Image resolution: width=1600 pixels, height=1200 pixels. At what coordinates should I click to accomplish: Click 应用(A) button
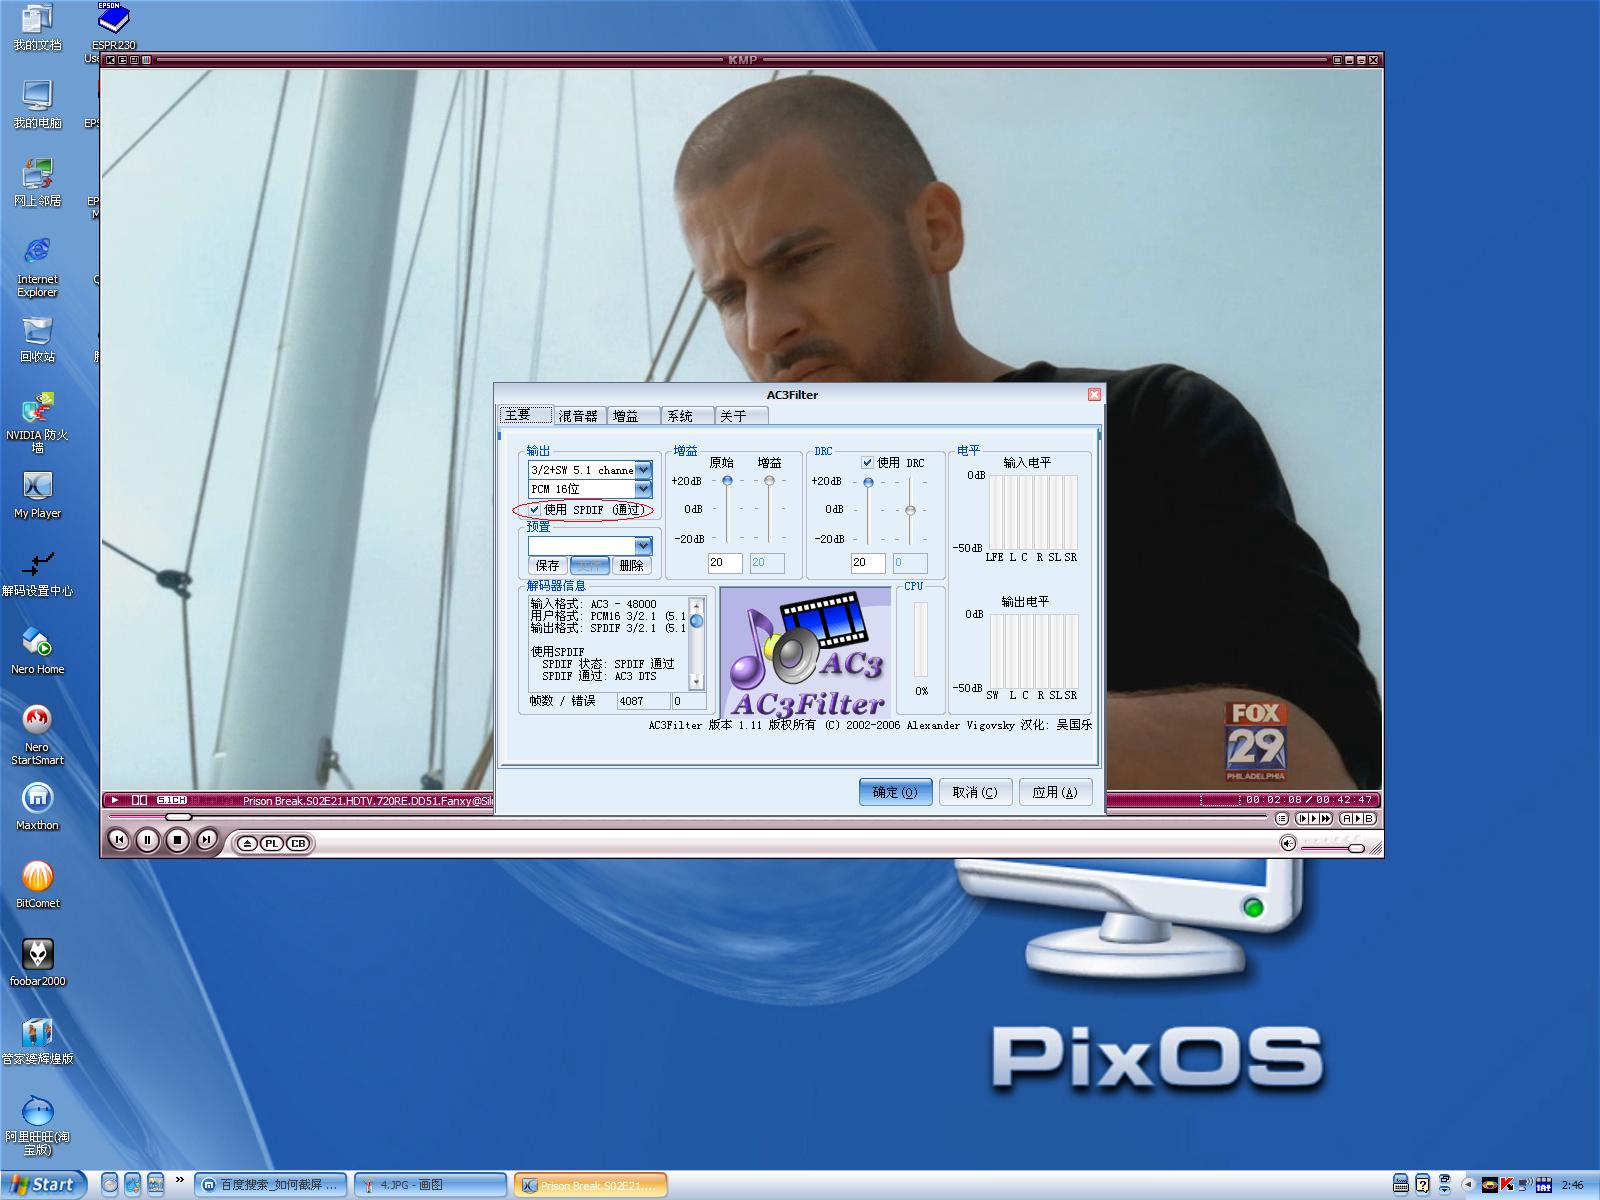1055,792
